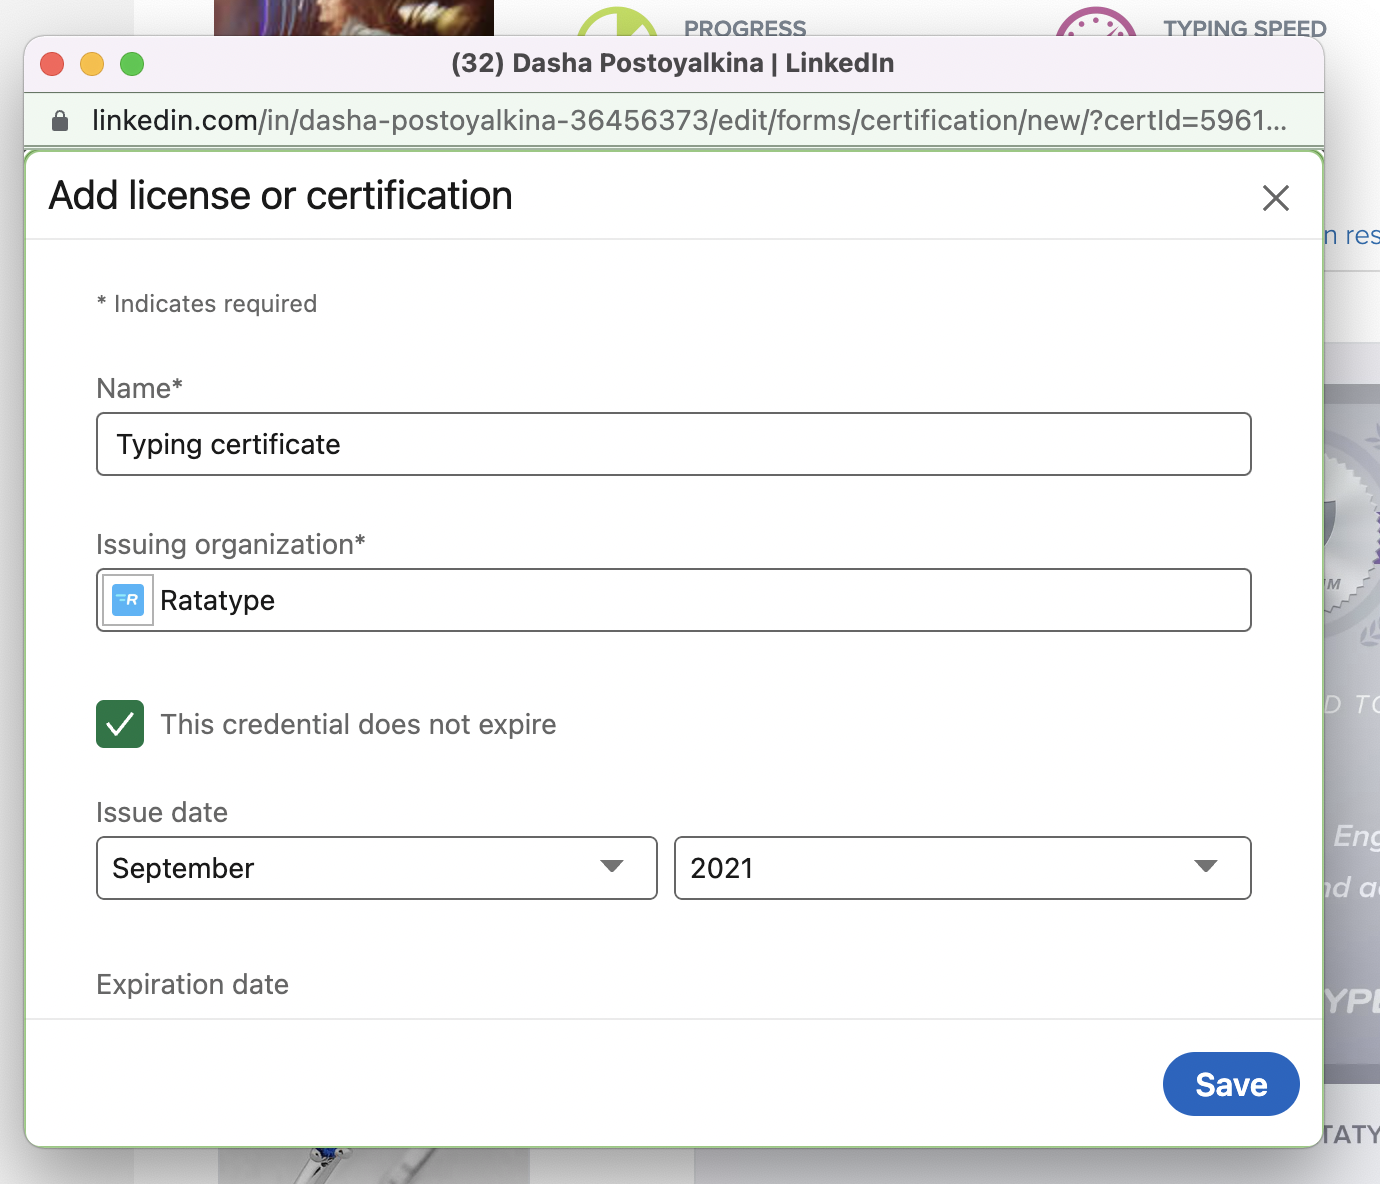Viewport: 1380px width, 1184px height.
Task: Click the Ratatype logo icon
Action: pyautogui.click(x=128, y=600)
